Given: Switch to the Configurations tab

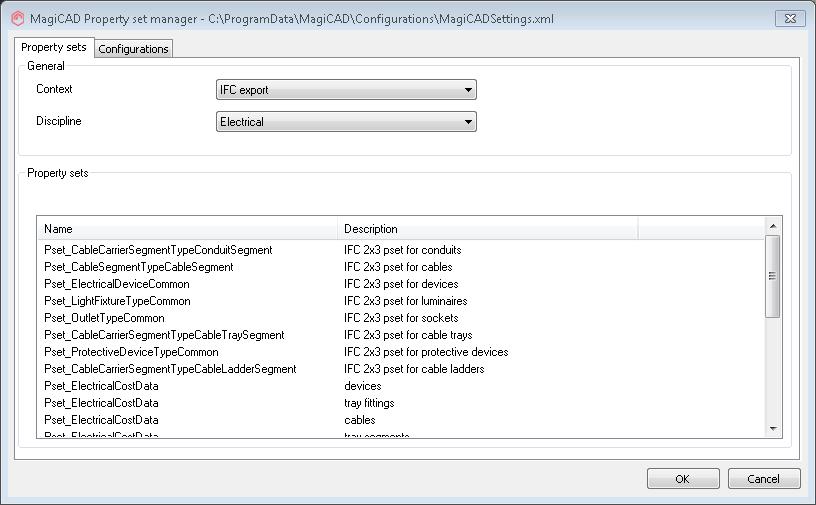Looking at the screenshot, I should click(x=133, y=49).
